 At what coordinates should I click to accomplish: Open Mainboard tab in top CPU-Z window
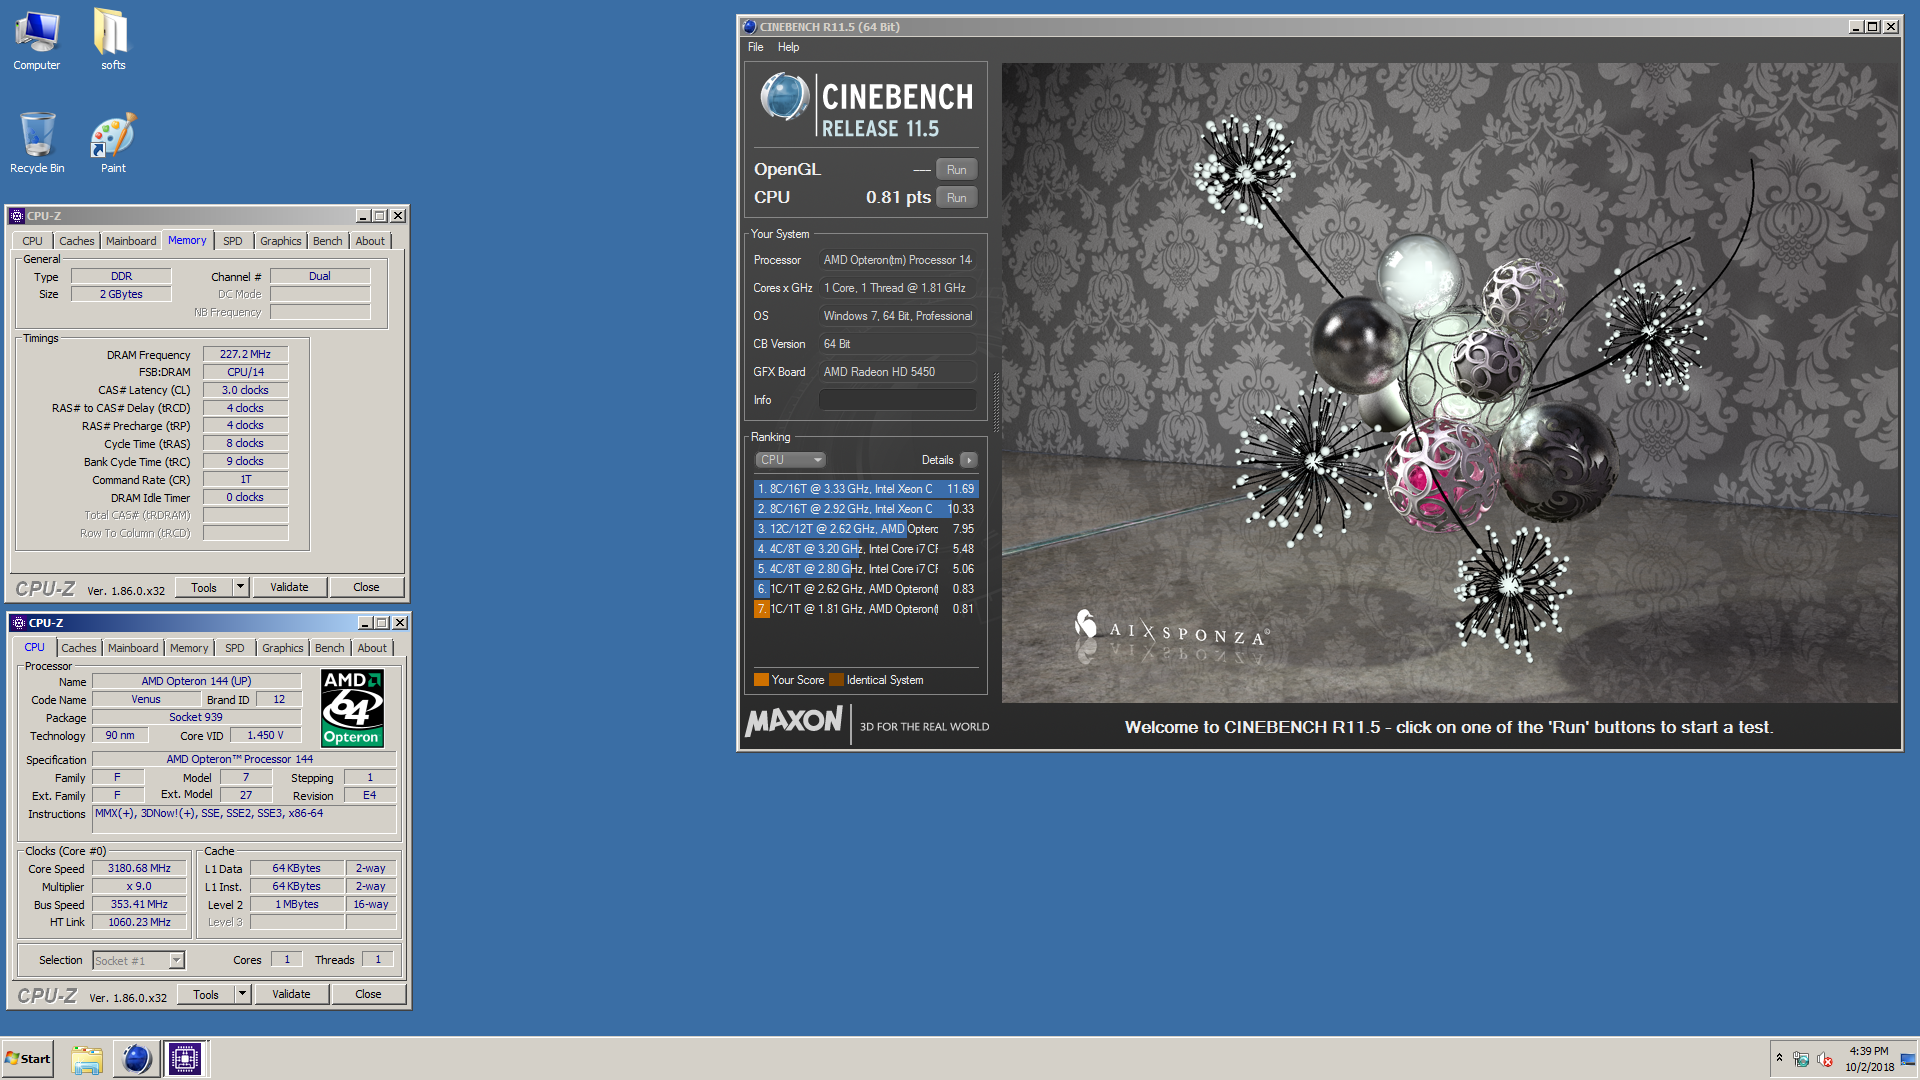coord(131,241)
